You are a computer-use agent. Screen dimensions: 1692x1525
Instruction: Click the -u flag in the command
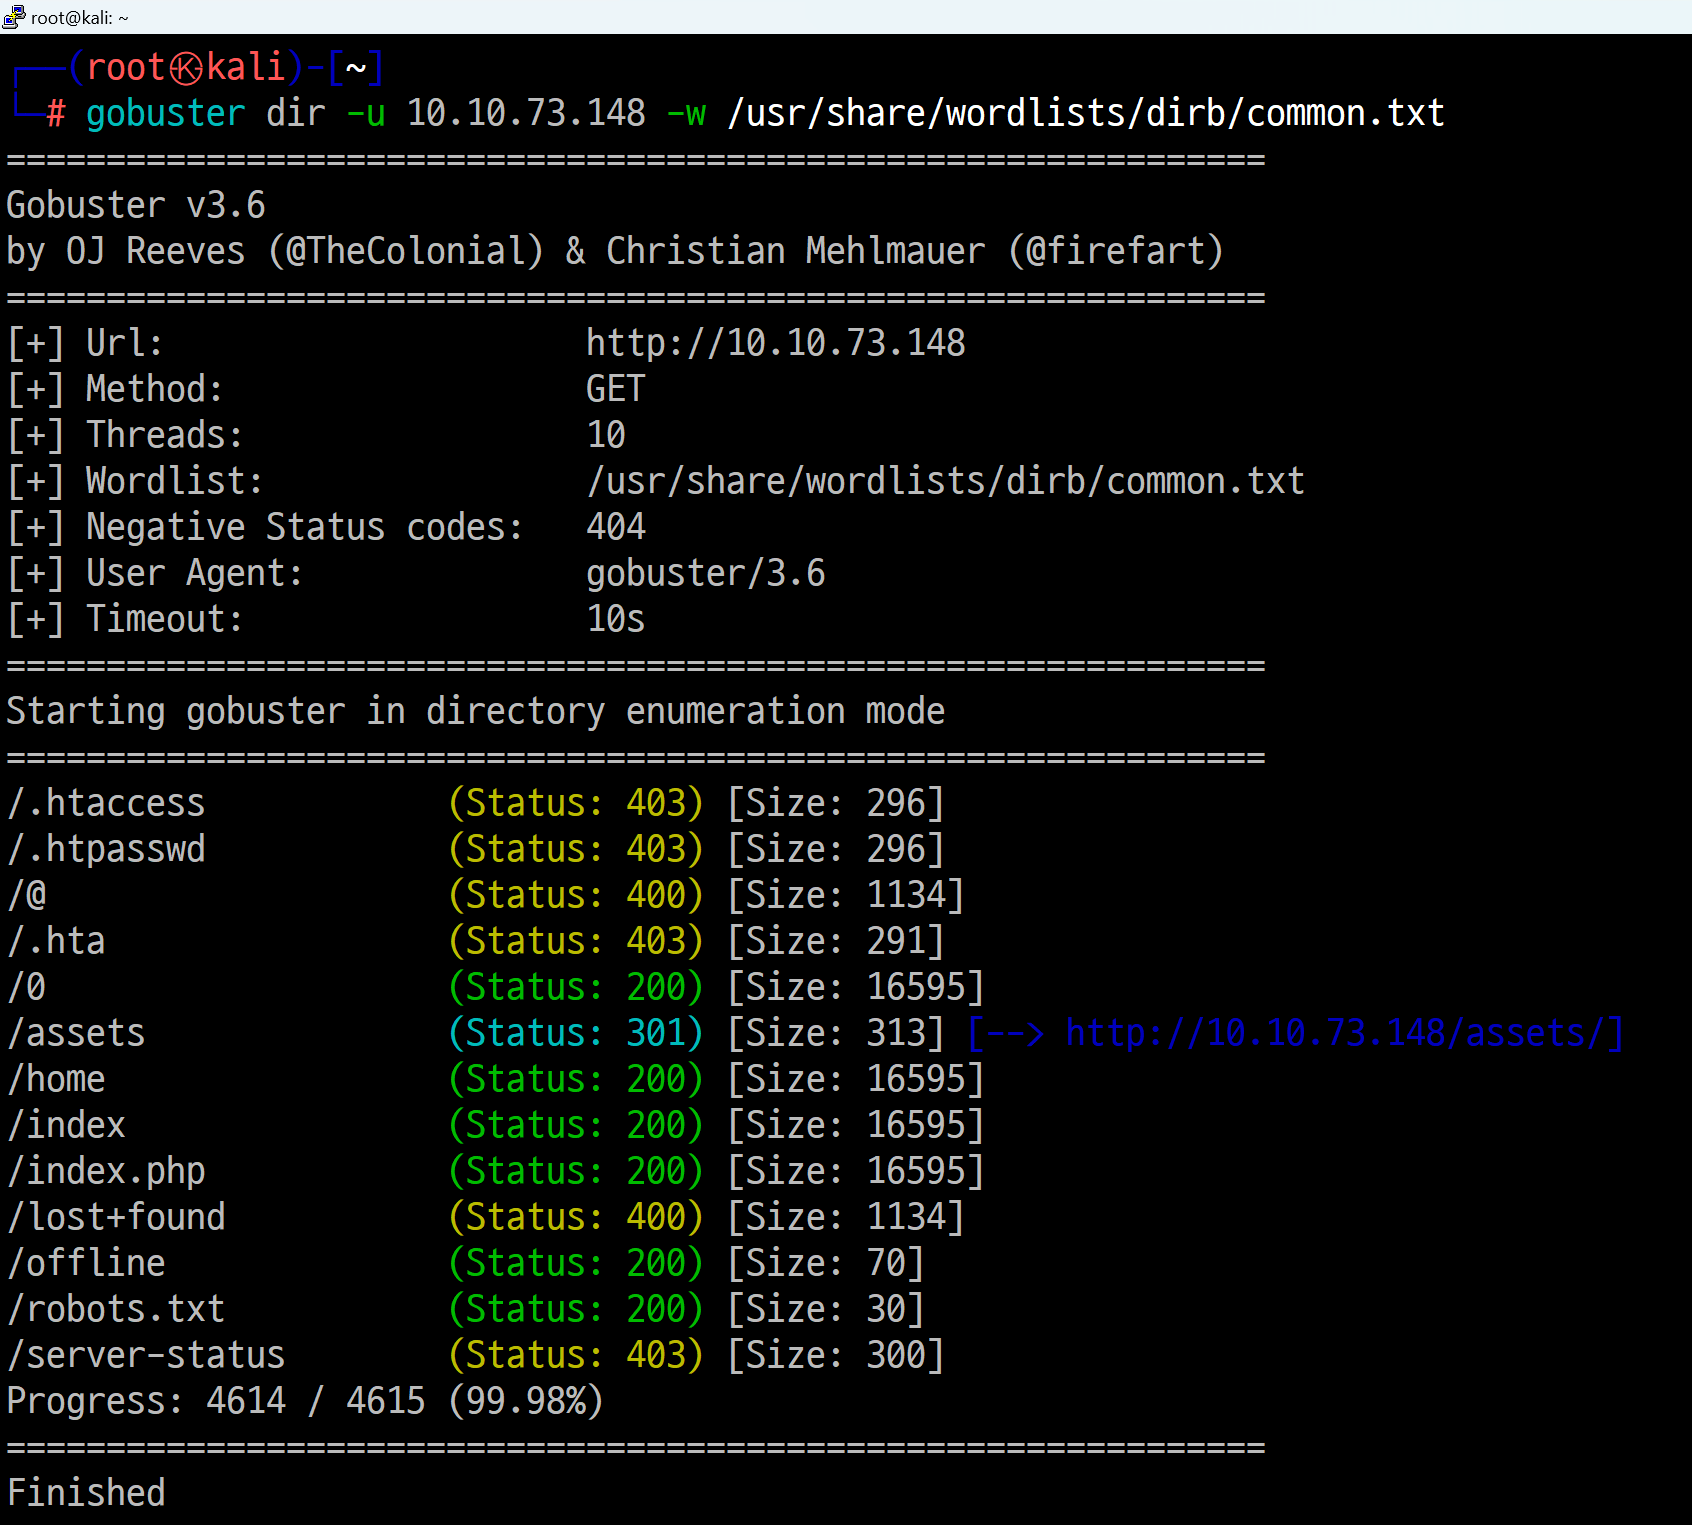365,113
